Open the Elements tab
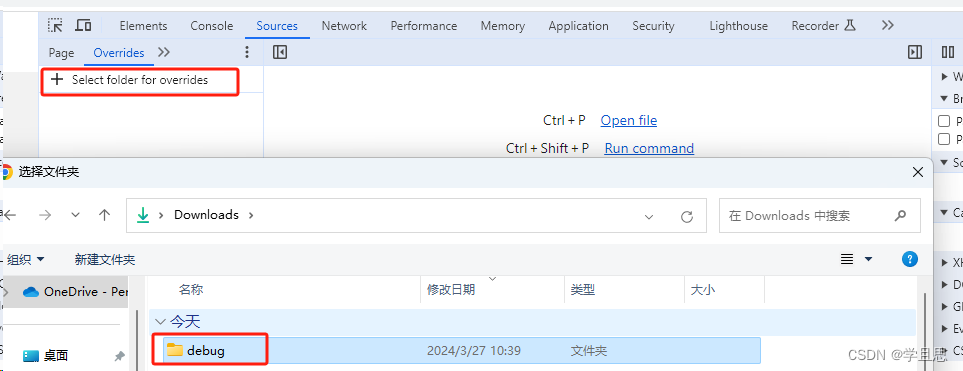Image resolution: width=963 pixels, height=371 pixels. [143, 26]
